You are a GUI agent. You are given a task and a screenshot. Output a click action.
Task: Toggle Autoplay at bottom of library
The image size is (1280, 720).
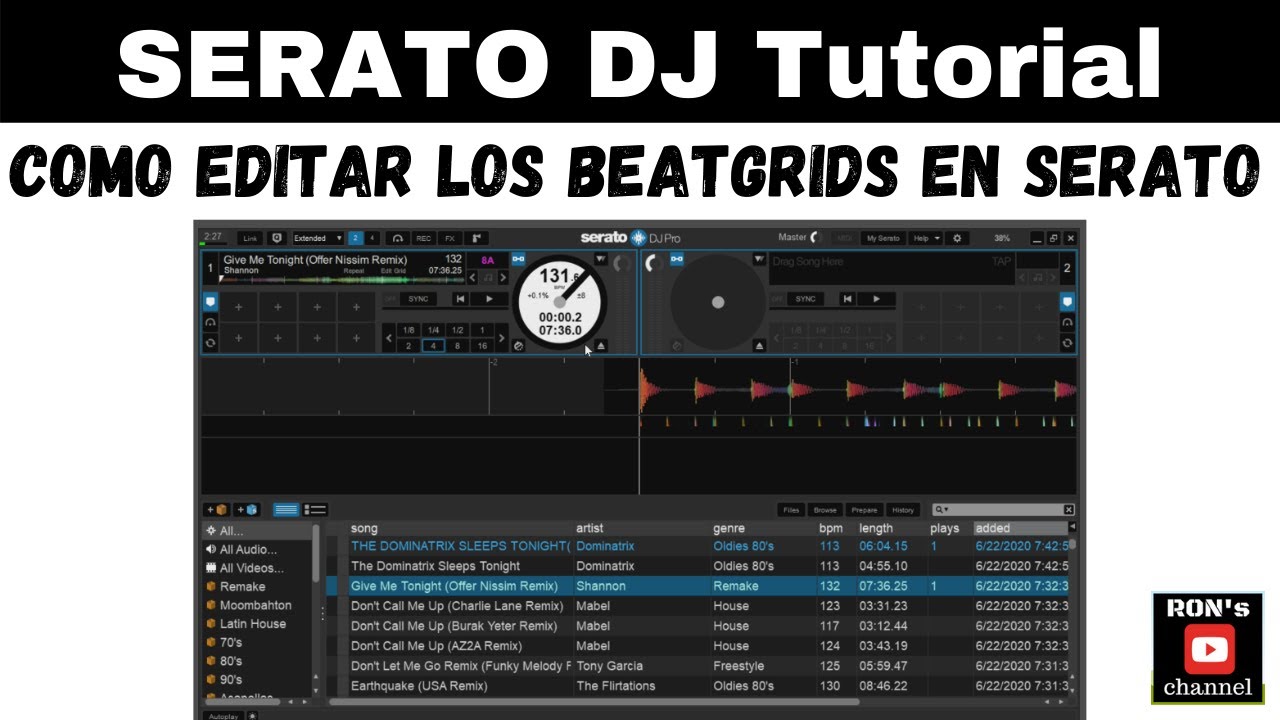pyautogui.click(x=223, y=716)
